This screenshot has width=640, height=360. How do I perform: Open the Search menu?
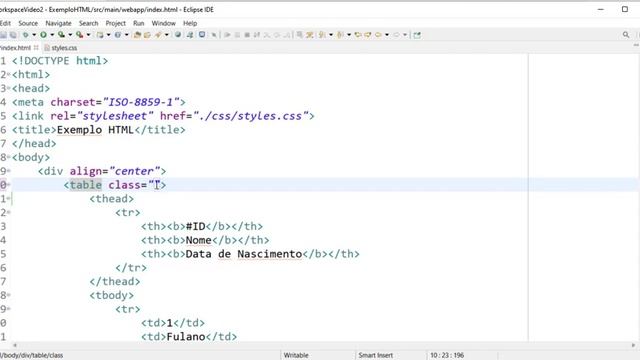[x=89, y=23]
